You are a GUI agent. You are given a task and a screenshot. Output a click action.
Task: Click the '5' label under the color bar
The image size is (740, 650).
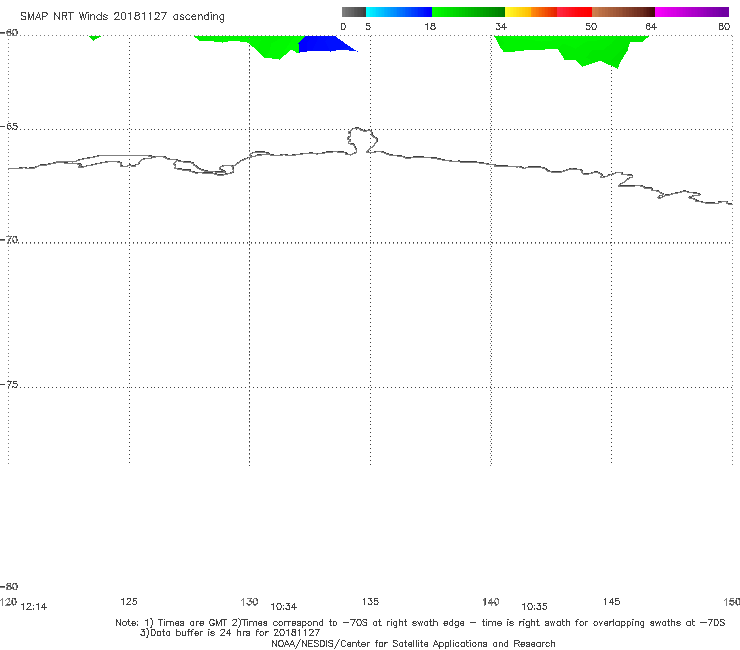click(x=368, y=26)
